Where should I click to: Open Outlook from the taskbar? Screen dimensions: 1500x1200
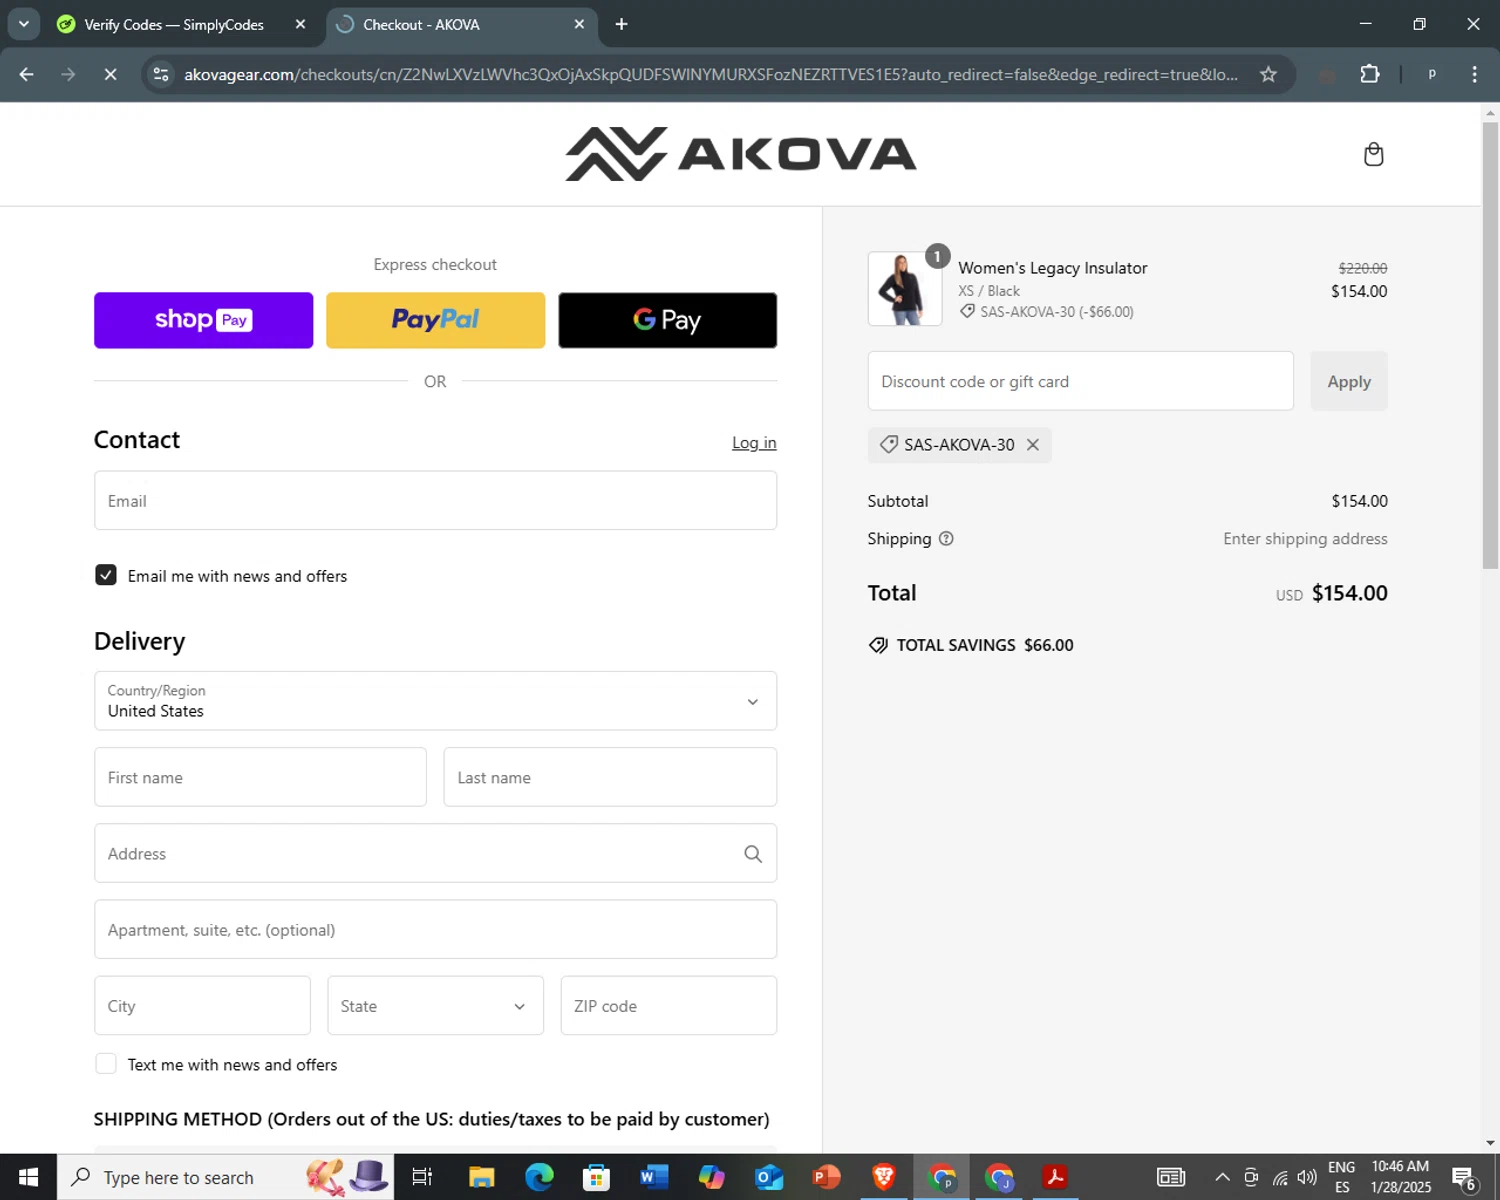[x=769, y=1177]
